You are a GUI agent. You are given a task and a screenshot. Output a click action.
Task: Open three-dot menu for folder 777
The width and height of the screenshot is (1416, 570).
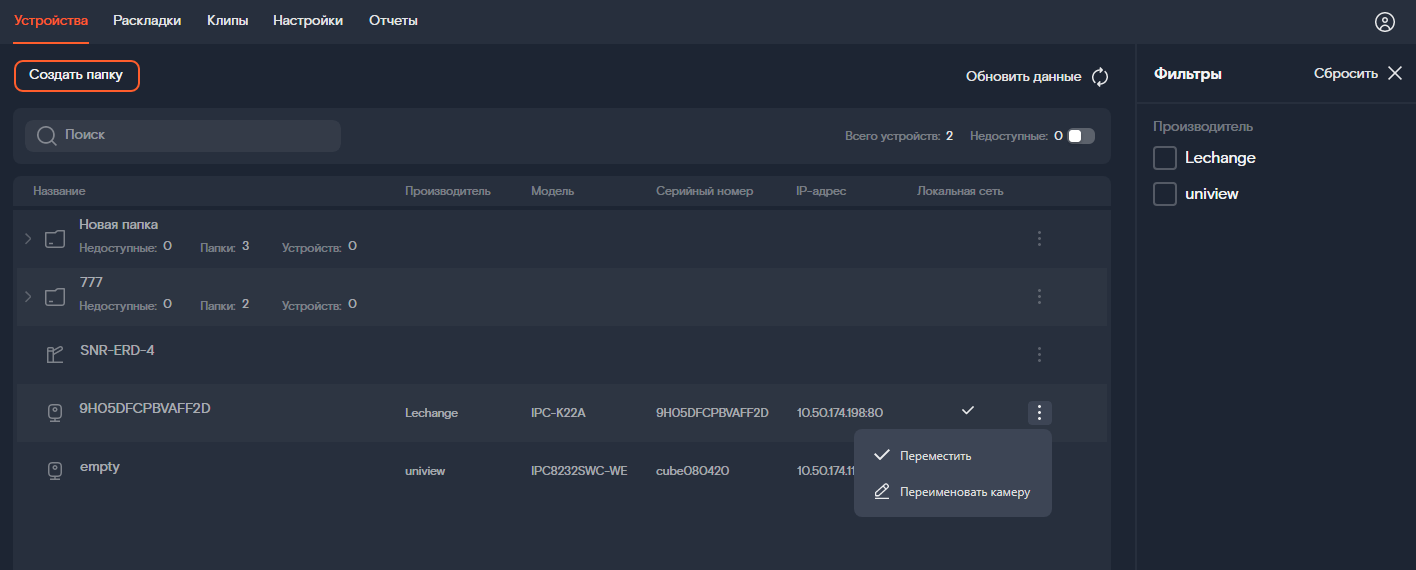[x=1039, y=296]
